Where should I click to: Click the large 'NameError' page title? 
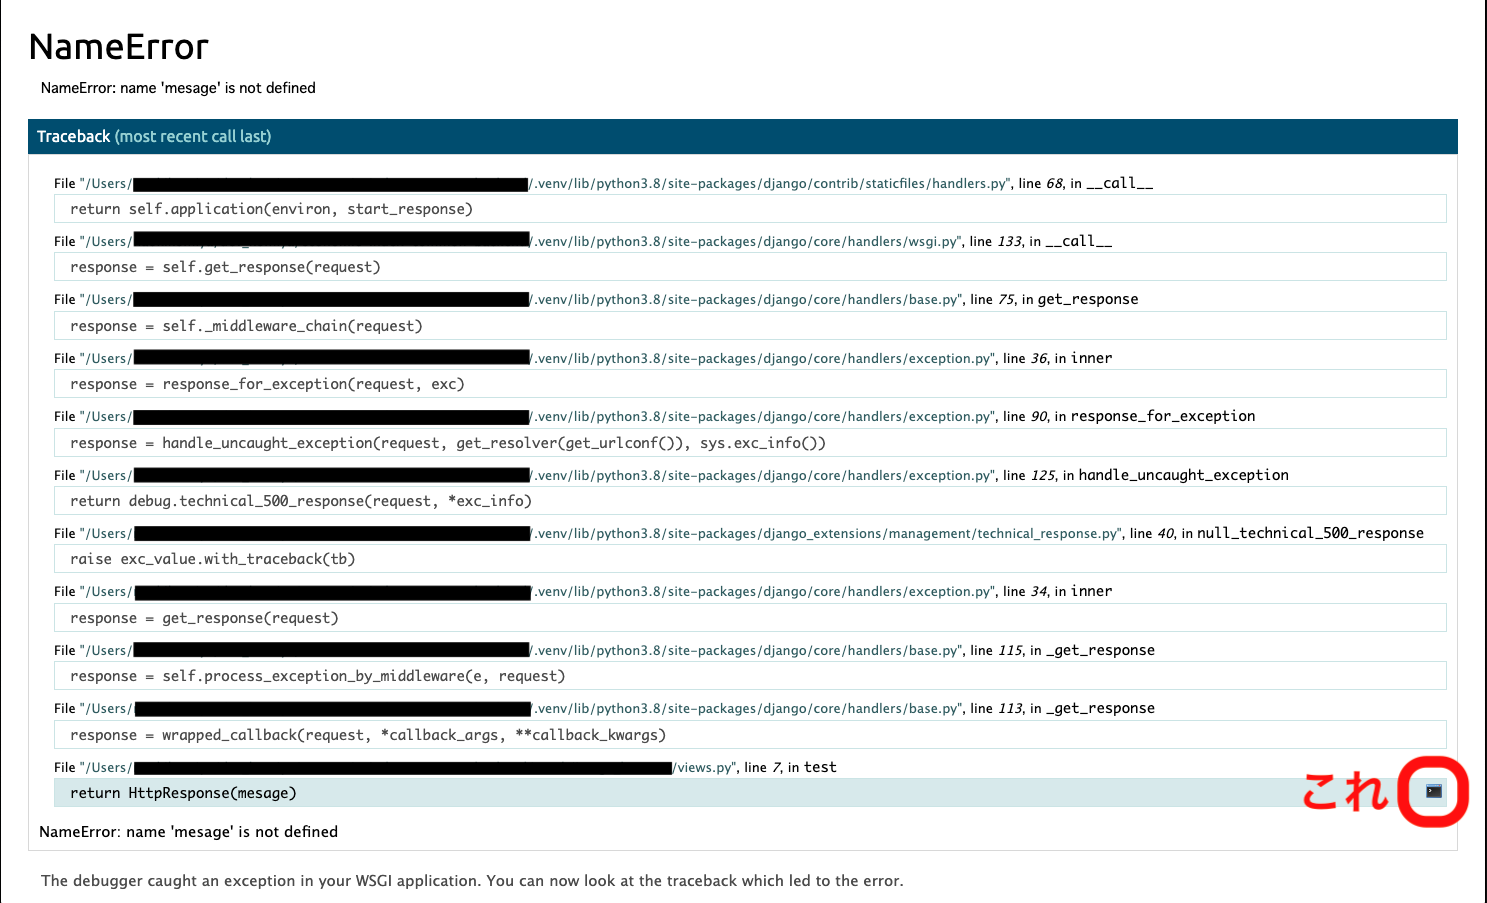(x=119, y=47)
